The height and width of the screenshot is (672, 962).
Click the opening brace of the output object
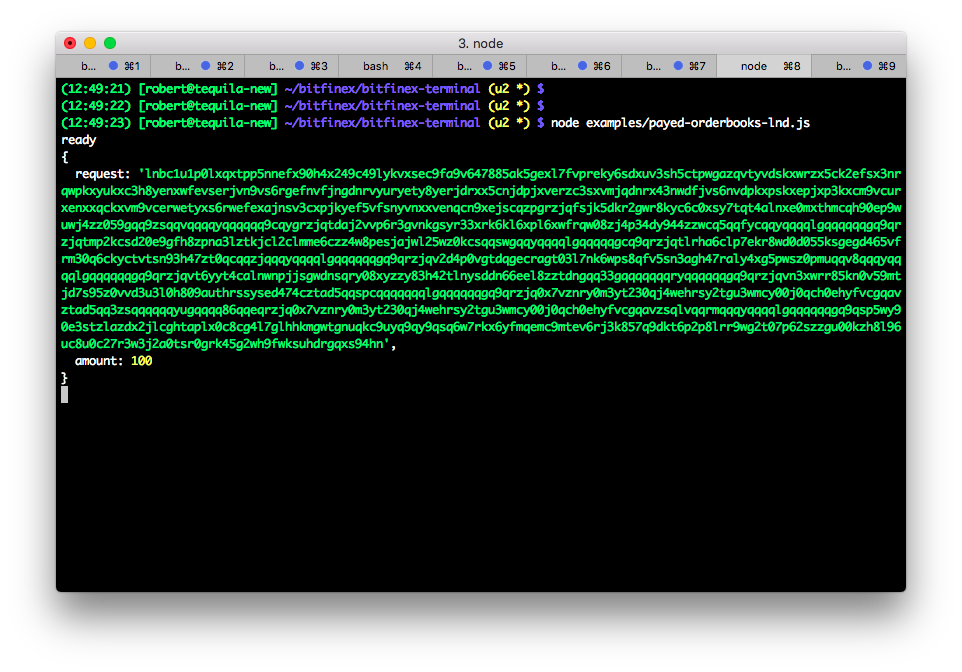click(64, 157)
